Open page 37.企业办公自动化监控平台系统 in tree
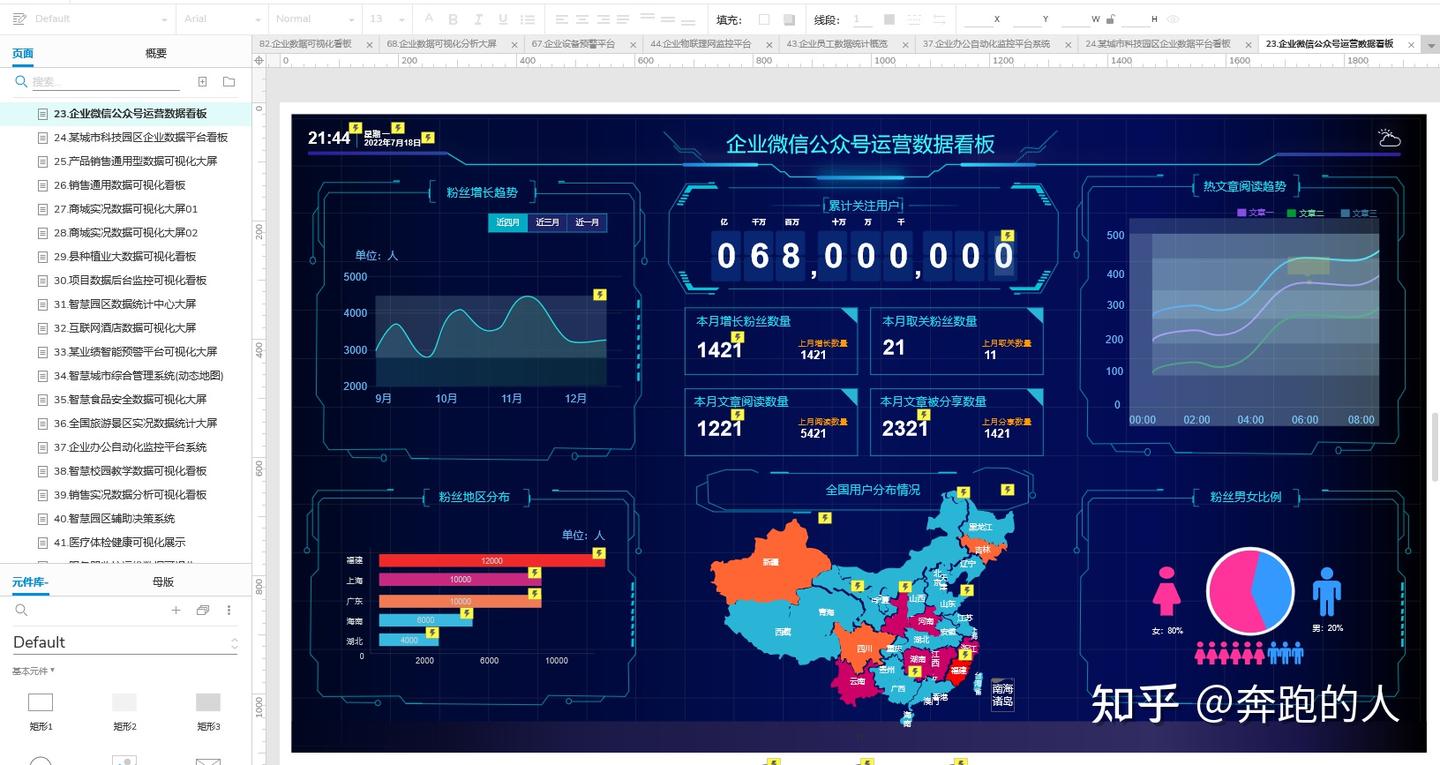The width and height of the screenshot is (1440, 765). 130,447
